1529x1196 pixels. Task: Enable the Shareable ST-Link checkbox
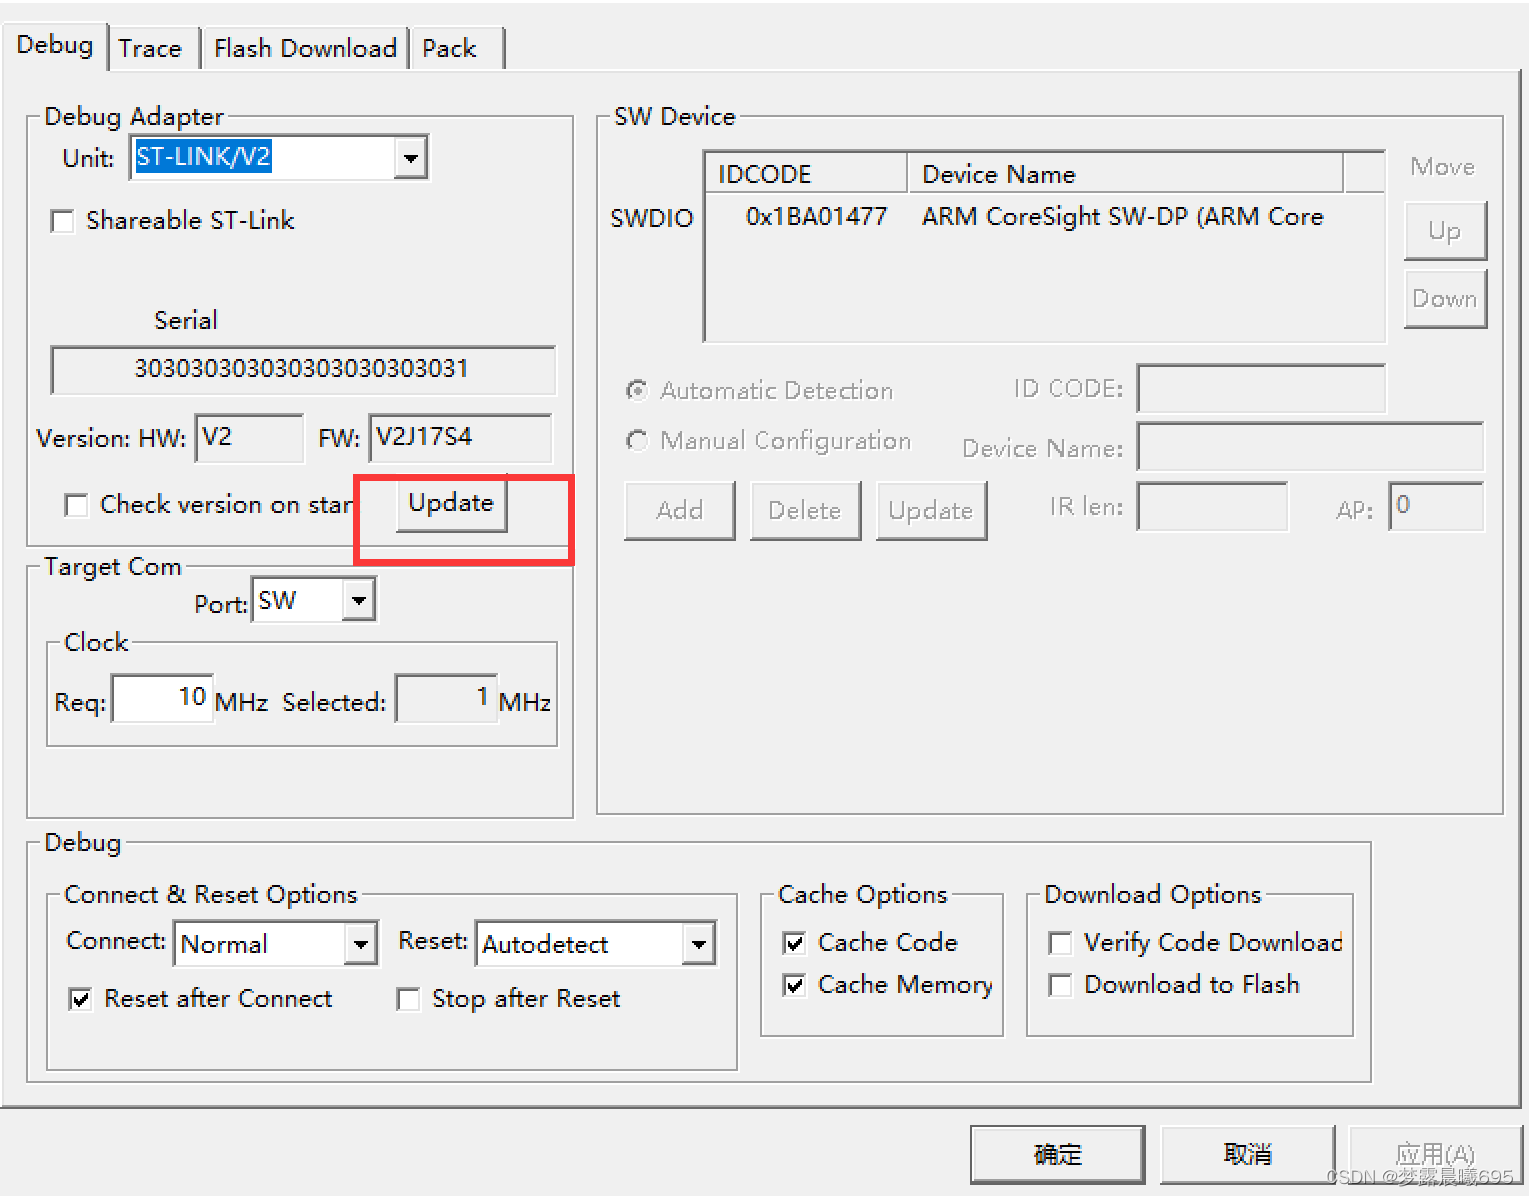coord(62,220)
